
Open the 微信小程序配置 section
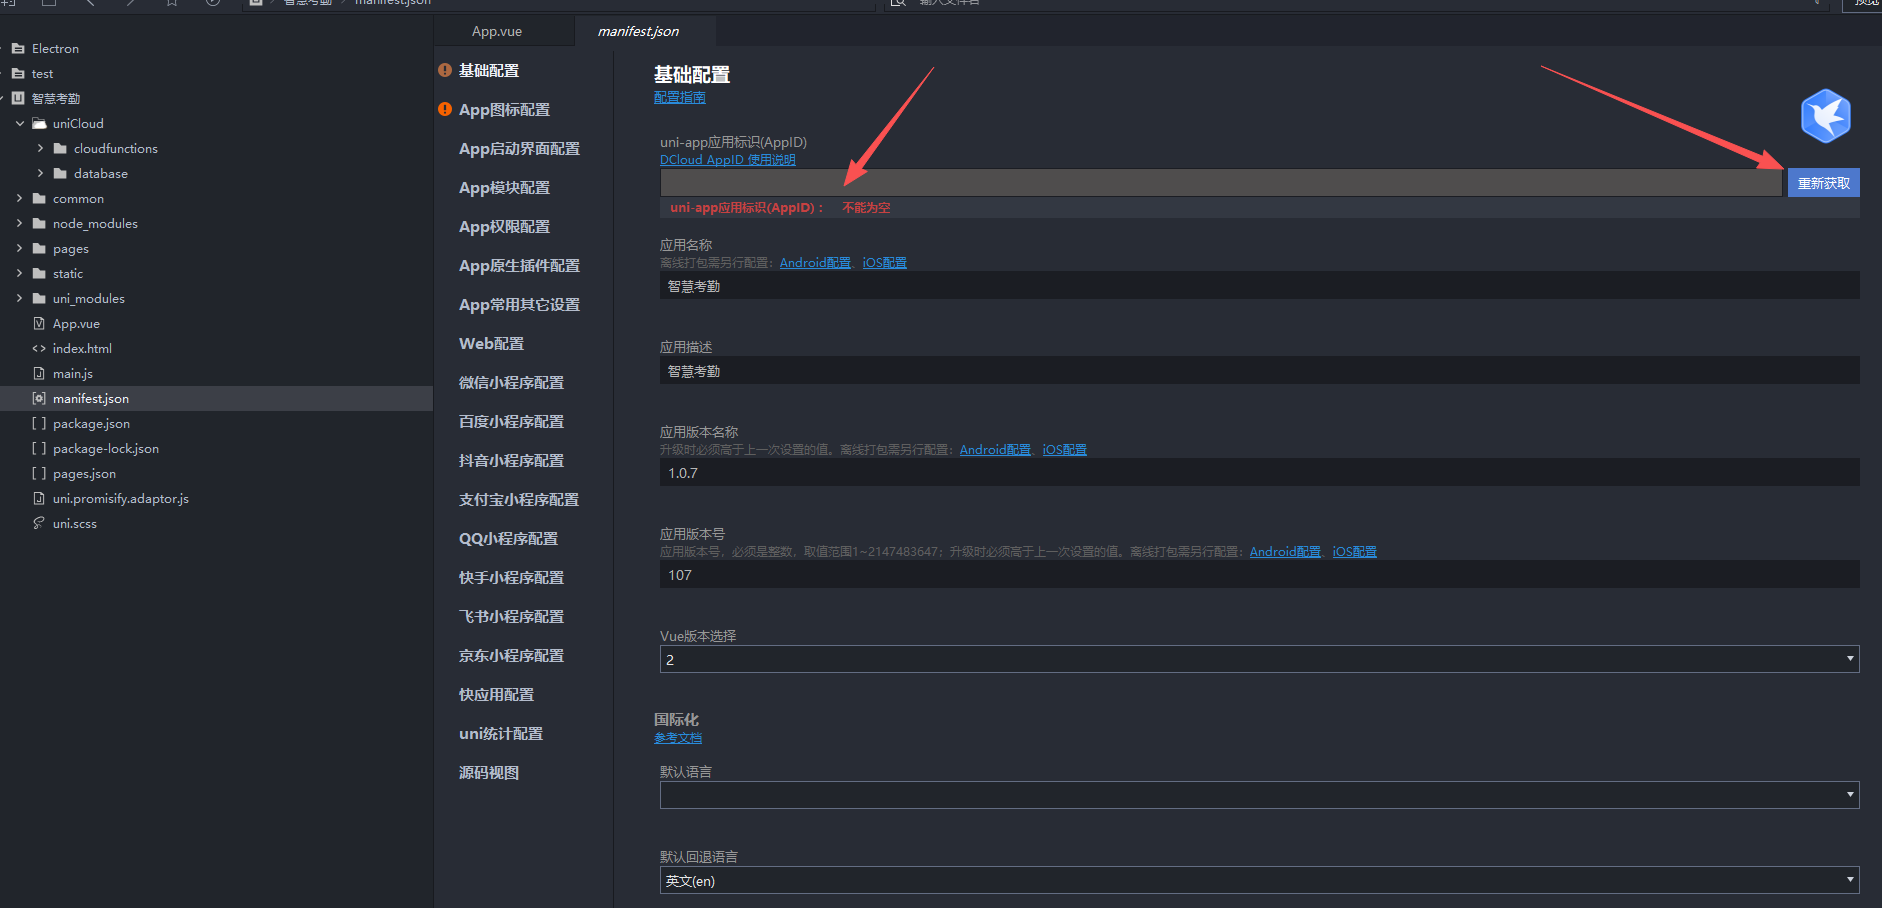tap(511, 382)
